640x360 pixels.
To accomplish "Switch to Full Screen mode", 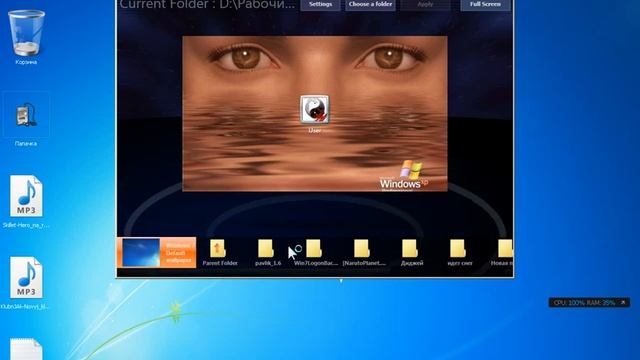I will pos(485,5).
